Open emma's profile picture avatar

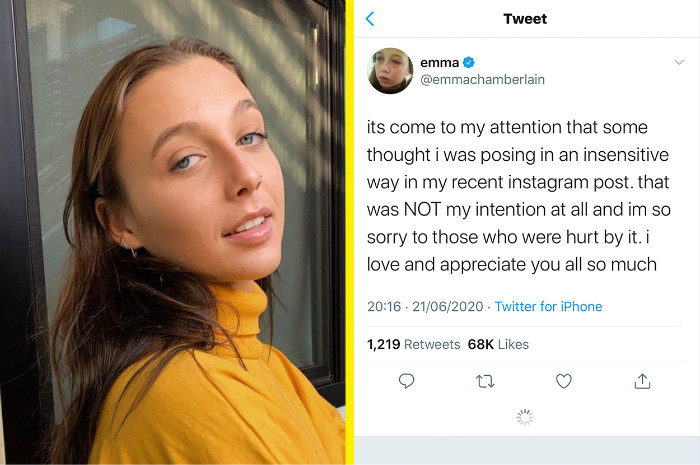[390, 71]
